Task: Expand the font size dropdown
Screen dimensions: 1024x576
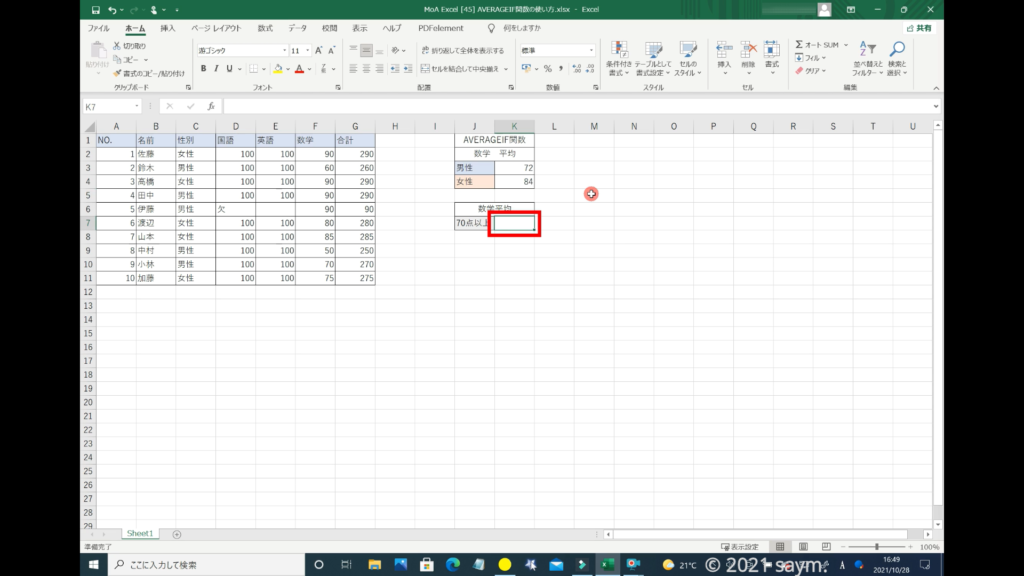Action: click(306, 50)
